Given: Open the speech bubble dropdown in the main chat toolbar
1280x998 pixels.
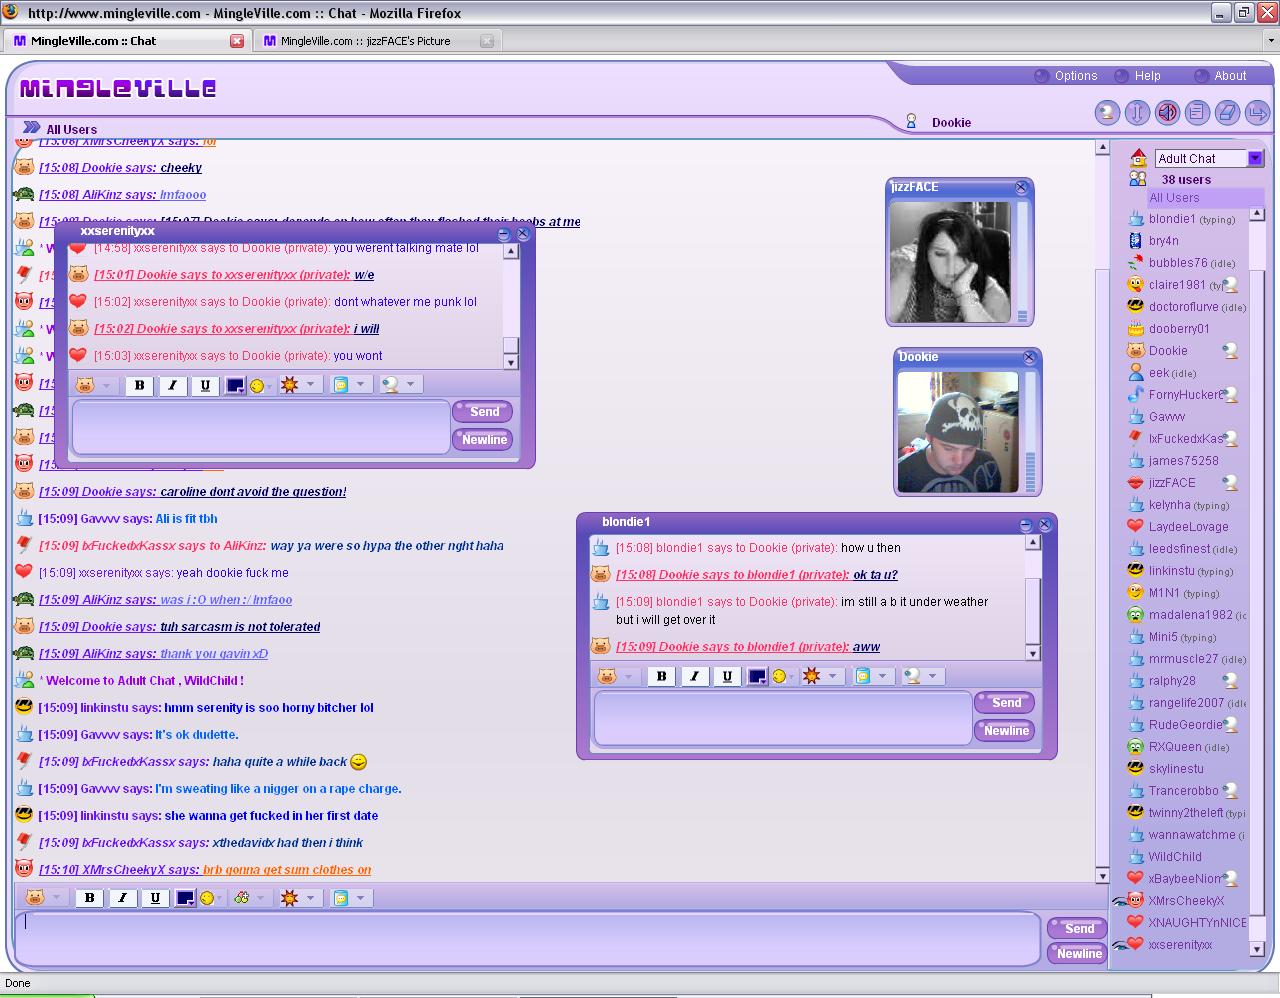Looking at the screenshot, I should coord(350,898).
